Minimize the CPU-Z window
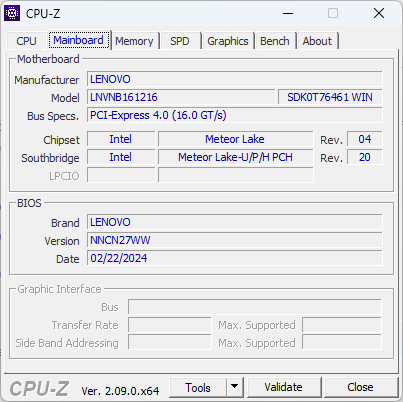 coord(288,13)
